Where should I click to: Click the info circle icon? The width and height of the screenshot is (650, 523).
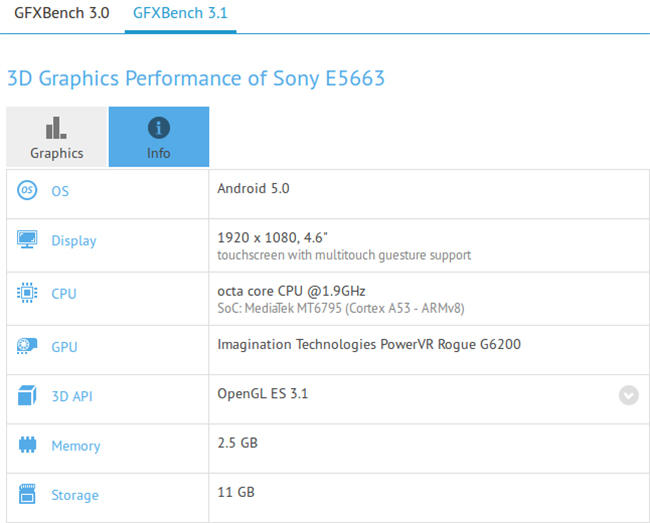tap(159, 128)
